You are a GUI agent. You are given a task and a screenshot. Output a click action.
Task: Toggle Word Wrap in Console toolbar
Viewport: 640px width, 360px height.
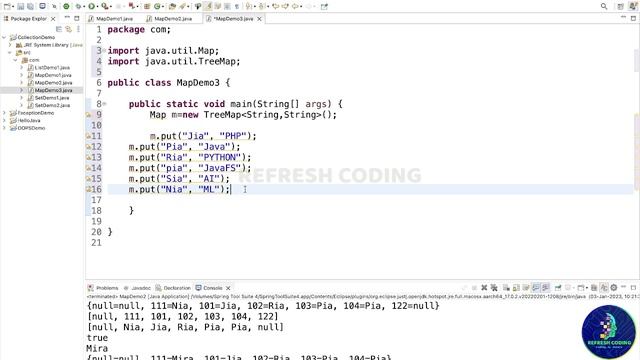526,288
